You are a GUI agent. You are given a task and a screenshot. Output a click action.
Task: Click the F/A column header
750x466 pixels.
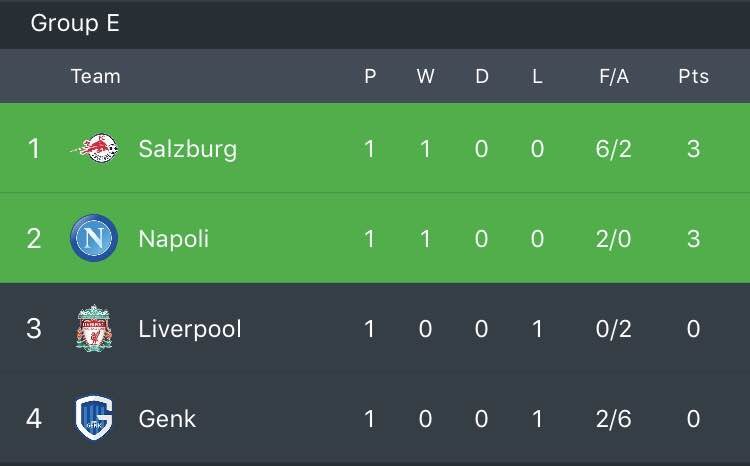[614, 76]
